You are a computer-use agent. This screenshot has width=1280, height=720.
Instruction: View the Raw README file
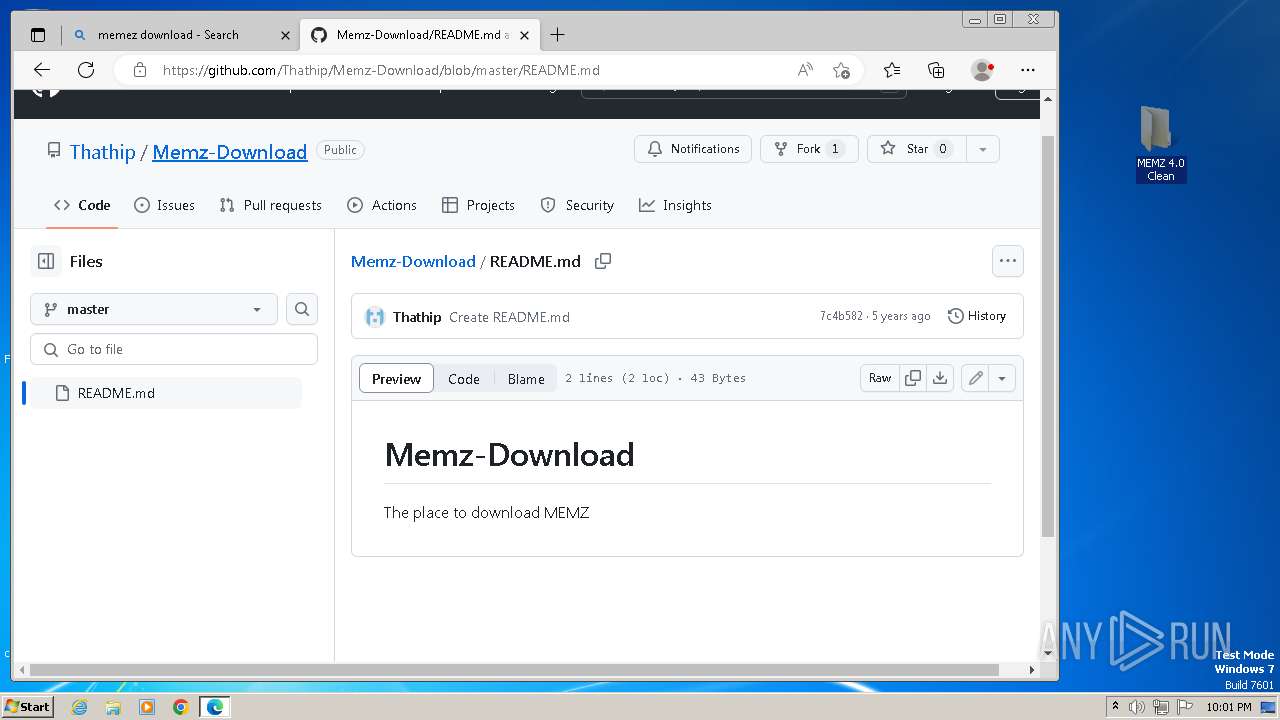pyautogui.click(x=880, y=378)
